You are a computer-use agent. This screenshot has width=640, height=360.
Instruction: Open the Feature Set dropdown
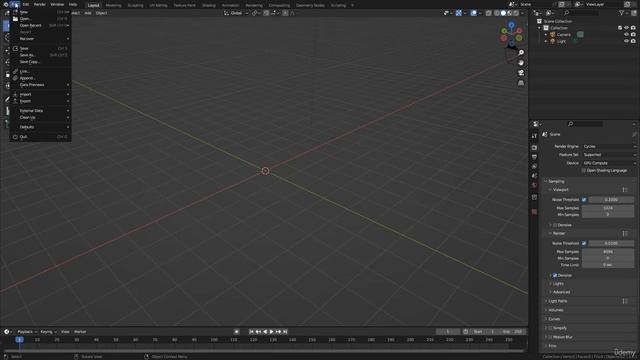point(609,155)
